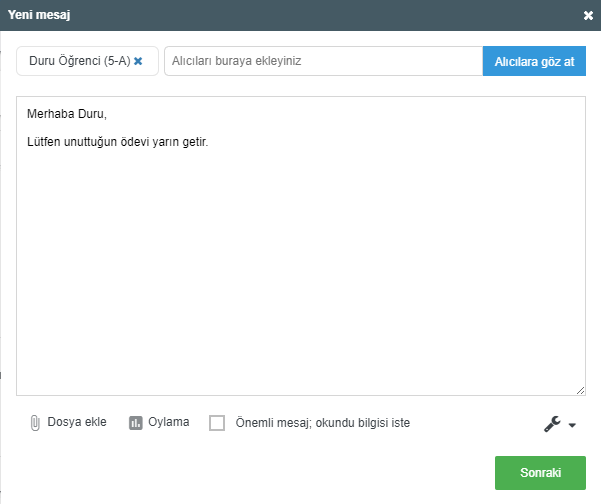The height and width of the screenshot is (504, 601).
Task: Click the 'Önemli mesaj; okundu bilgisi iste' label
Action: tap(322, 423)
